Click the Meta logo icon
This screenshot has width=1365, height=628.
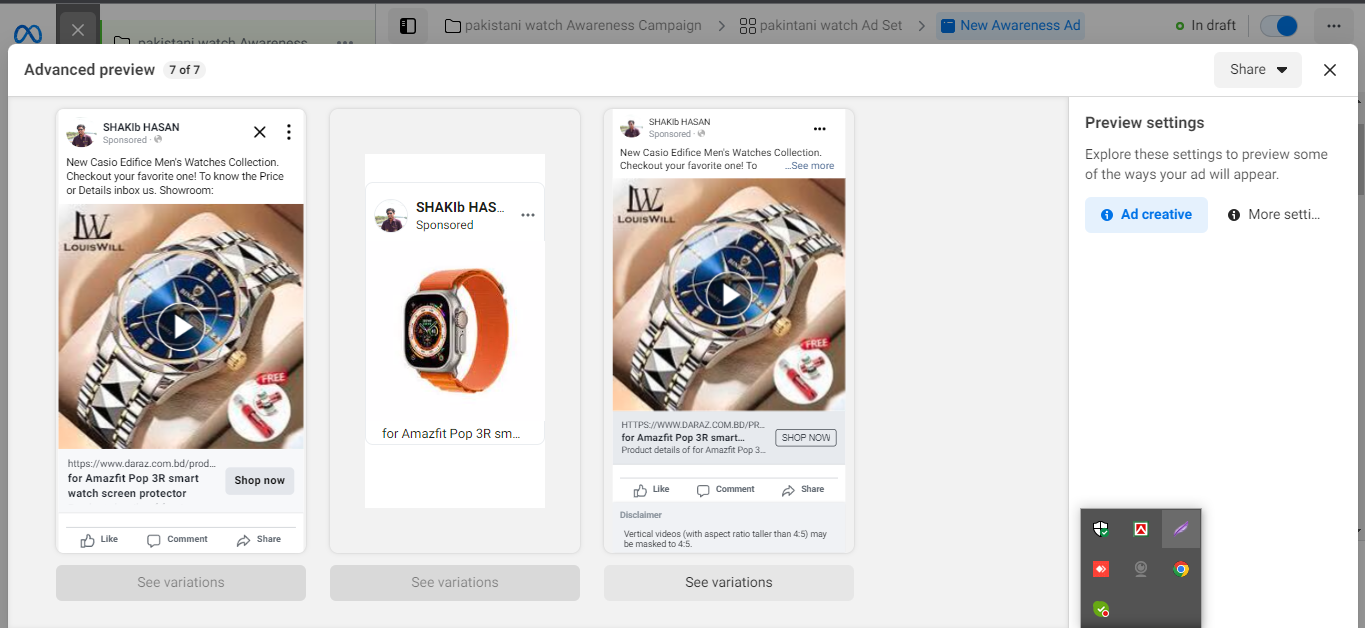coord(28,33)
